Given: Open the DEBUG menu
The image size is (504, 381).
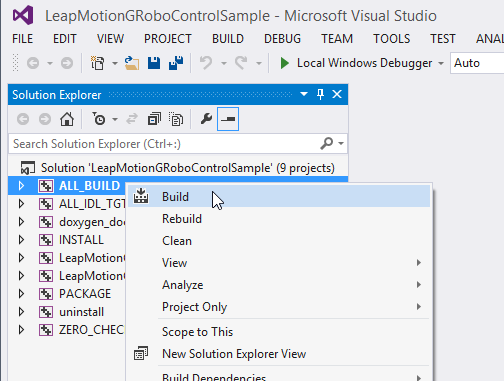Looking at the screenshot, I should coord(282,39).
